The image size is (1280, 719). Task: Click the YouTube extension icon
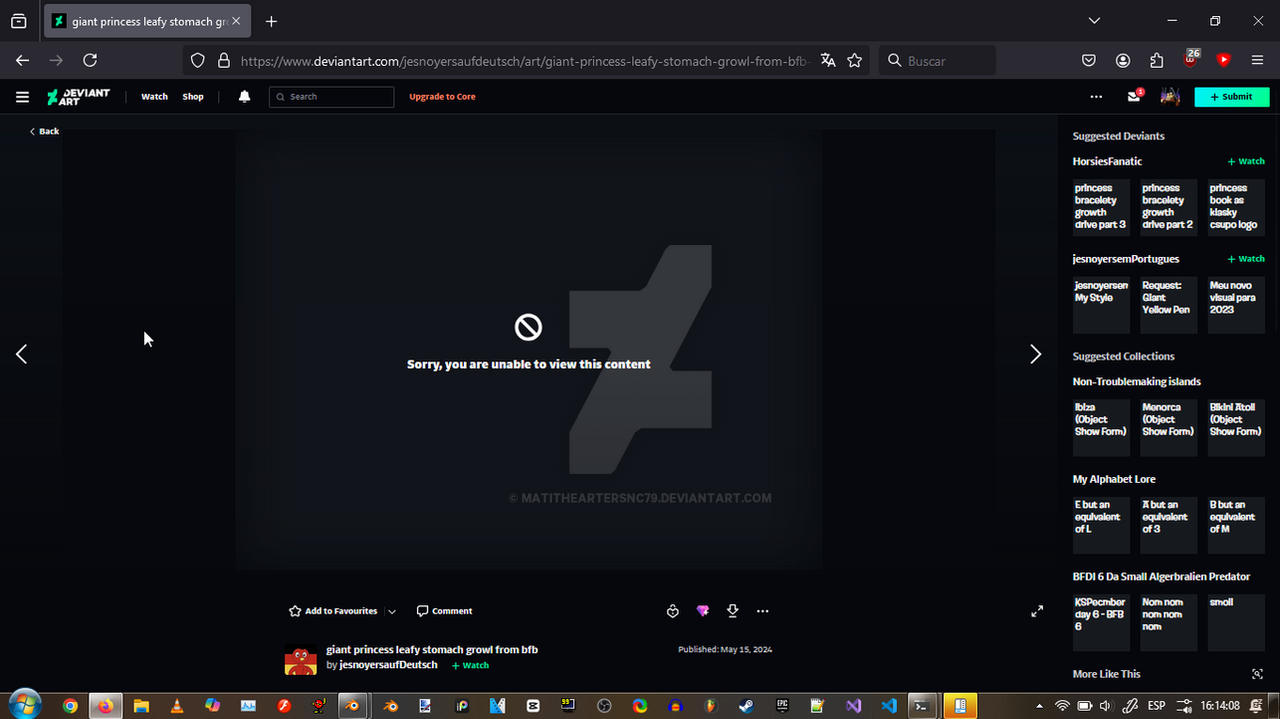click(x=1223, y=60)
